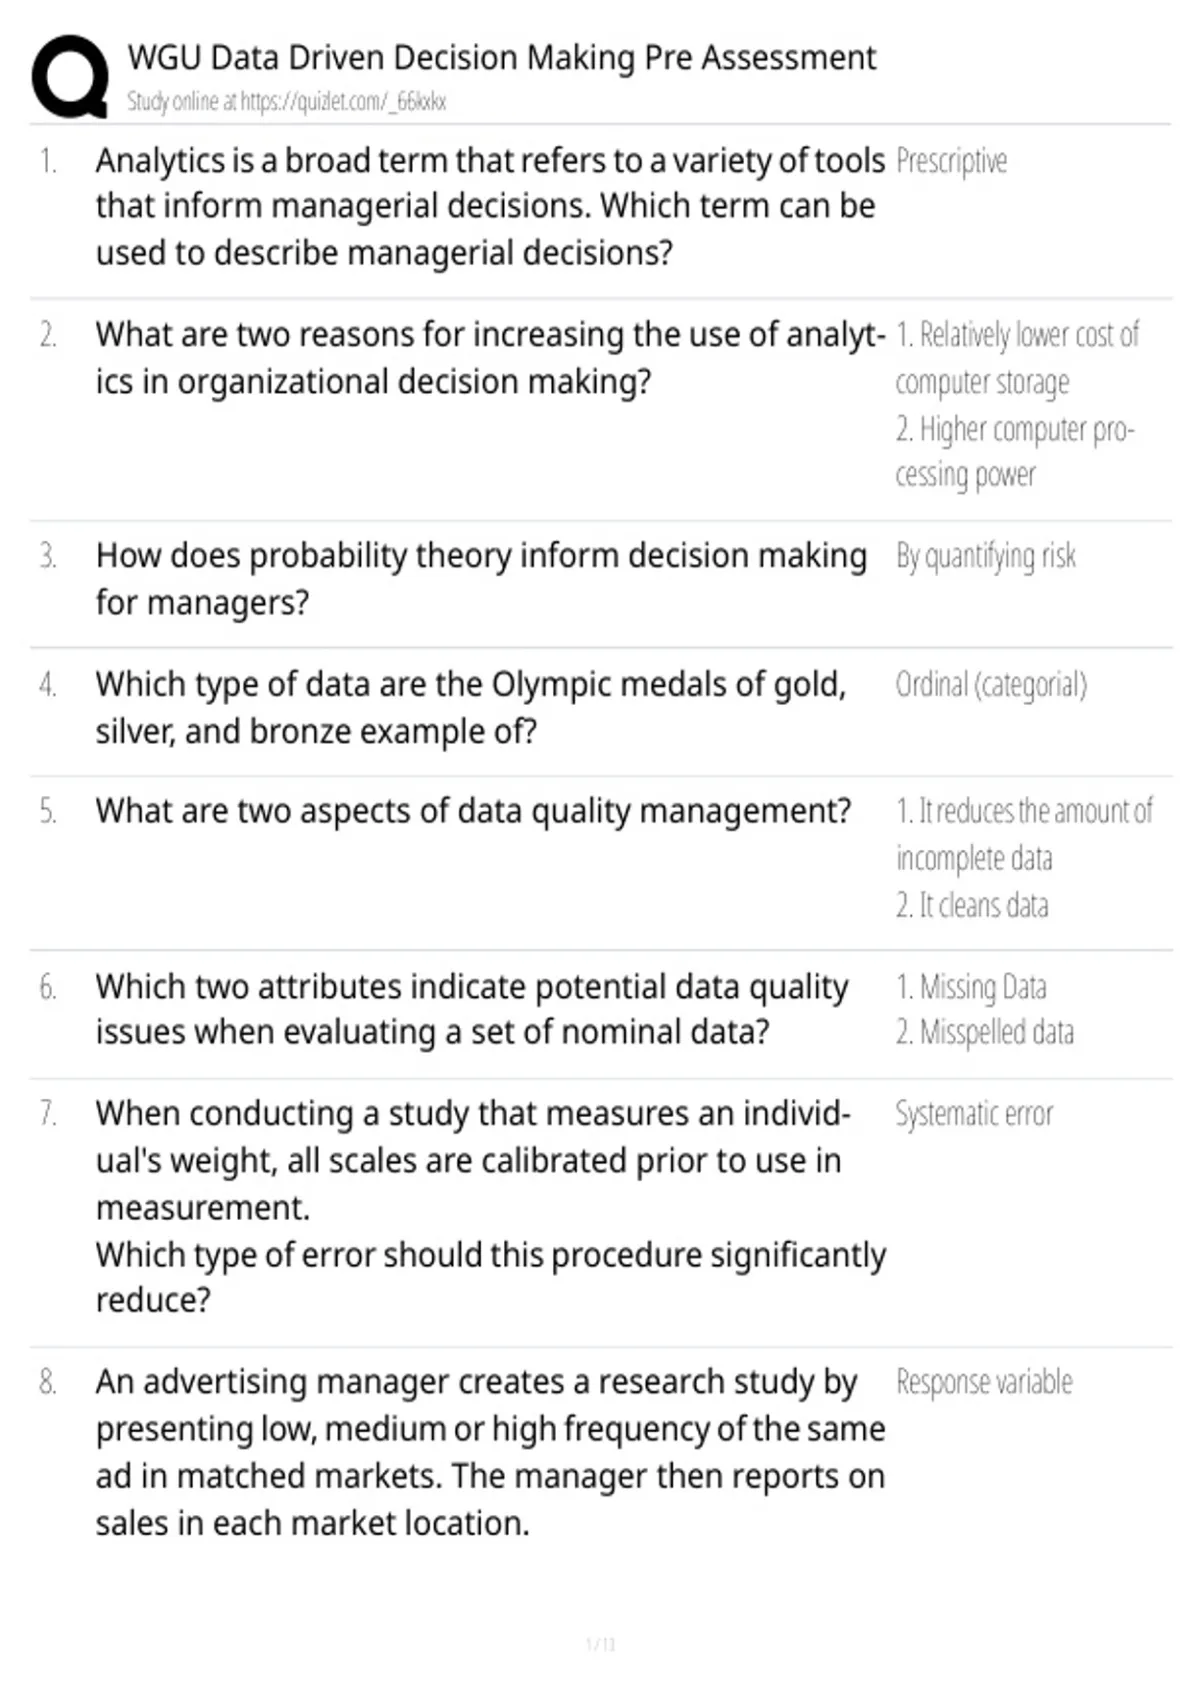Image resolution: width=1200 pixels, height=1700 pixels.
Task: Select the "By quantifying risk" answer
Action: 985,556
